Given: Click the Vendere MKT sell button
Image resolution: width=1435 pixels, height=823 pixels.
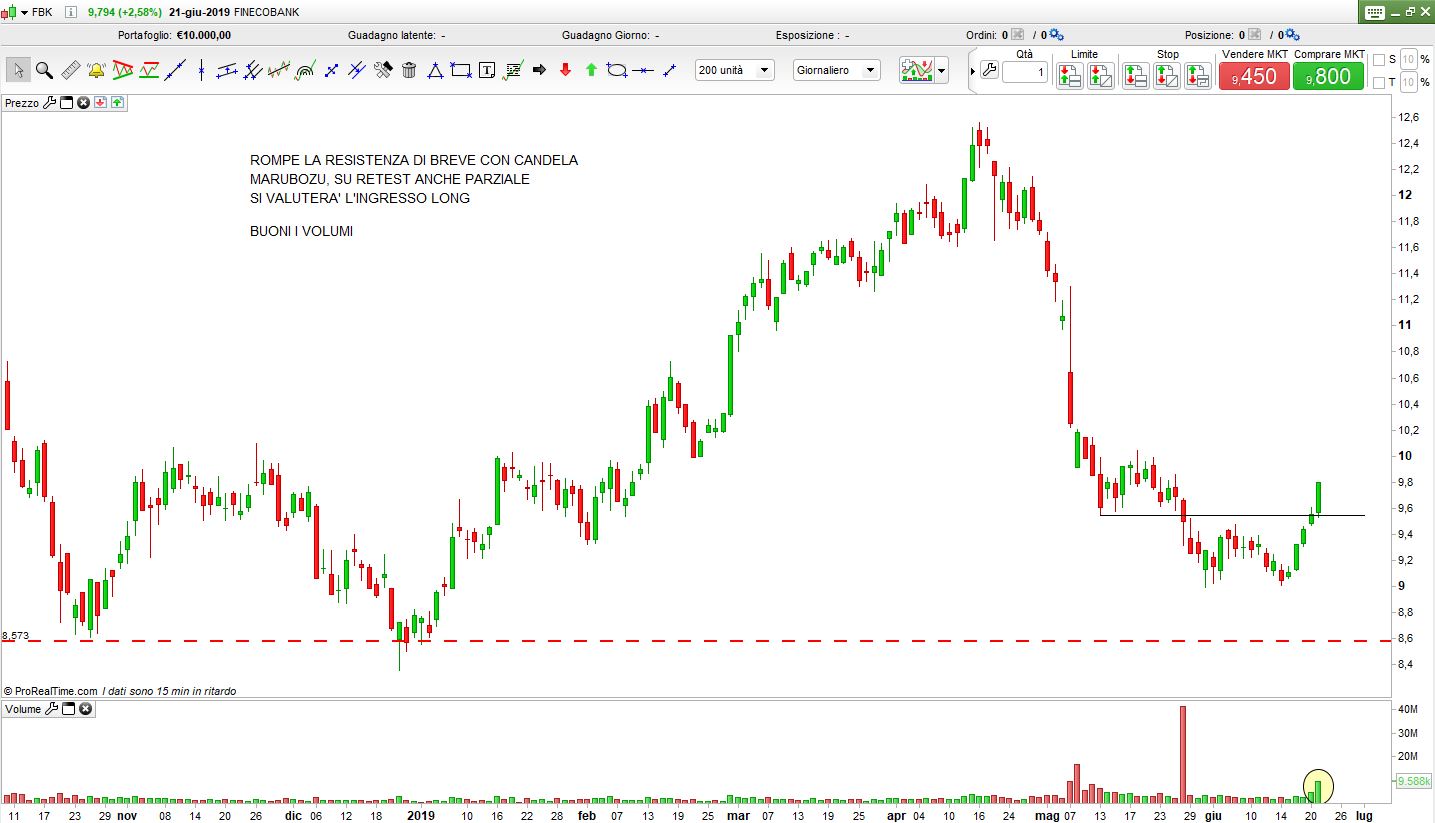Looking at the screenshot, I should [x=1254, y=76].
